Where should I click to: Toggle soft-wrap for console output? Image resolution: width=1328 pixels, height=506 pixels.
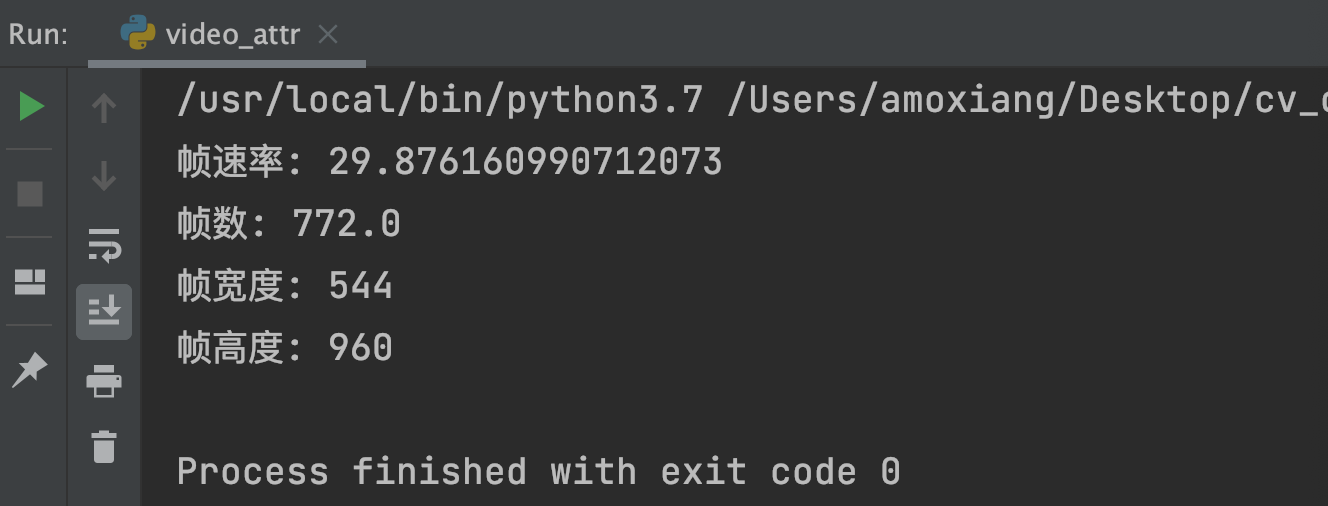click(104, 244)
